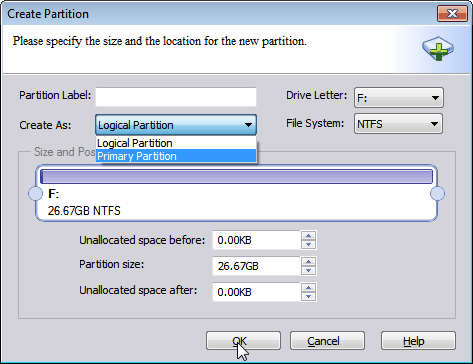Viewport: 473px width, 364px height.
Task: Increase the partition size value
Action: click(x=308, y=262)
